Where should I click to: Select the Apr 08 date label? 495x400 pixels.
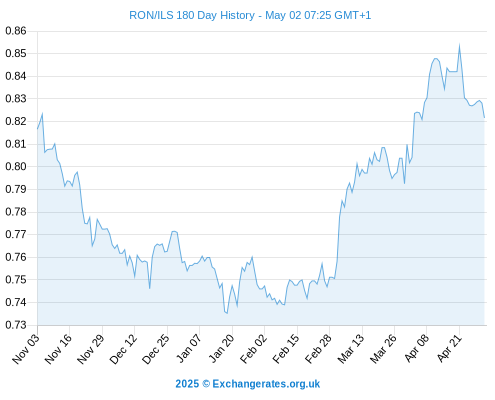pyautogui.click(x=416, y=349)
